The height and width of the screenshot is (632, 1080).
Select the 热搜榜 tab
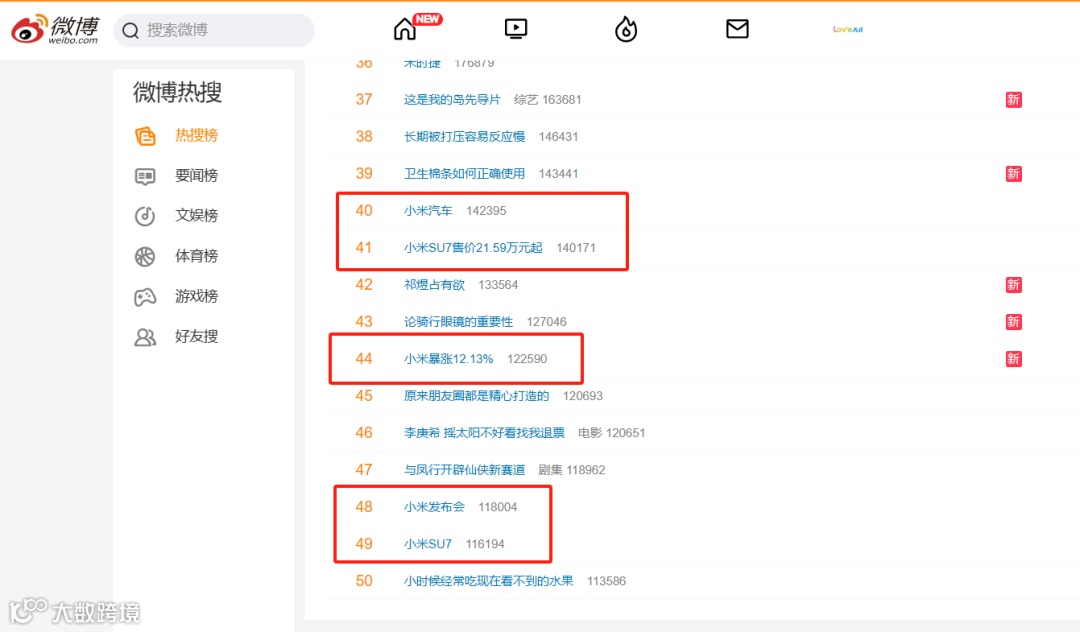196,136
